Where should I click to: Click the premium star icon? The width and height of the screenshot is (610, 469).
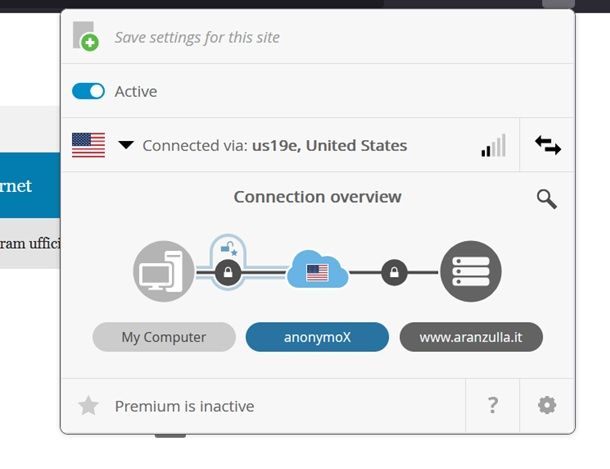tap(89, 406)
